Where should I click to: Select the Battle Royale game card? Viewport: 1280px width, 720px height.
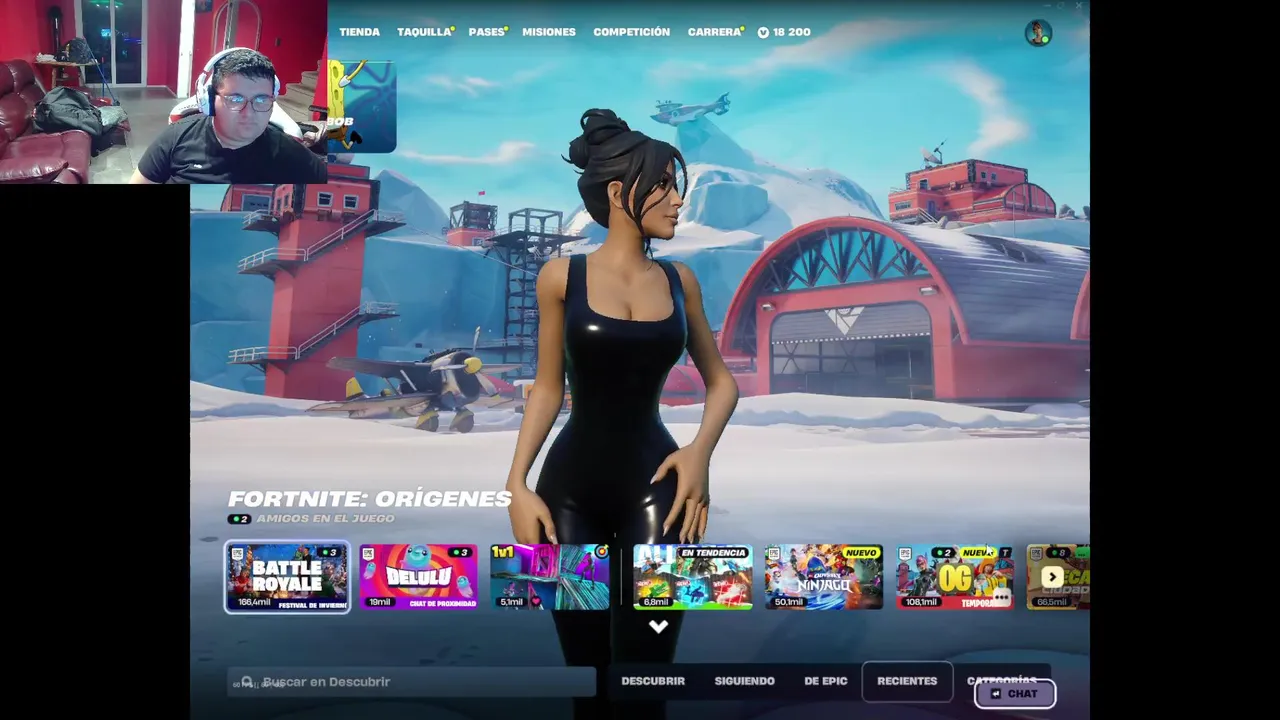pyautogui.click(x=287, y=577)
